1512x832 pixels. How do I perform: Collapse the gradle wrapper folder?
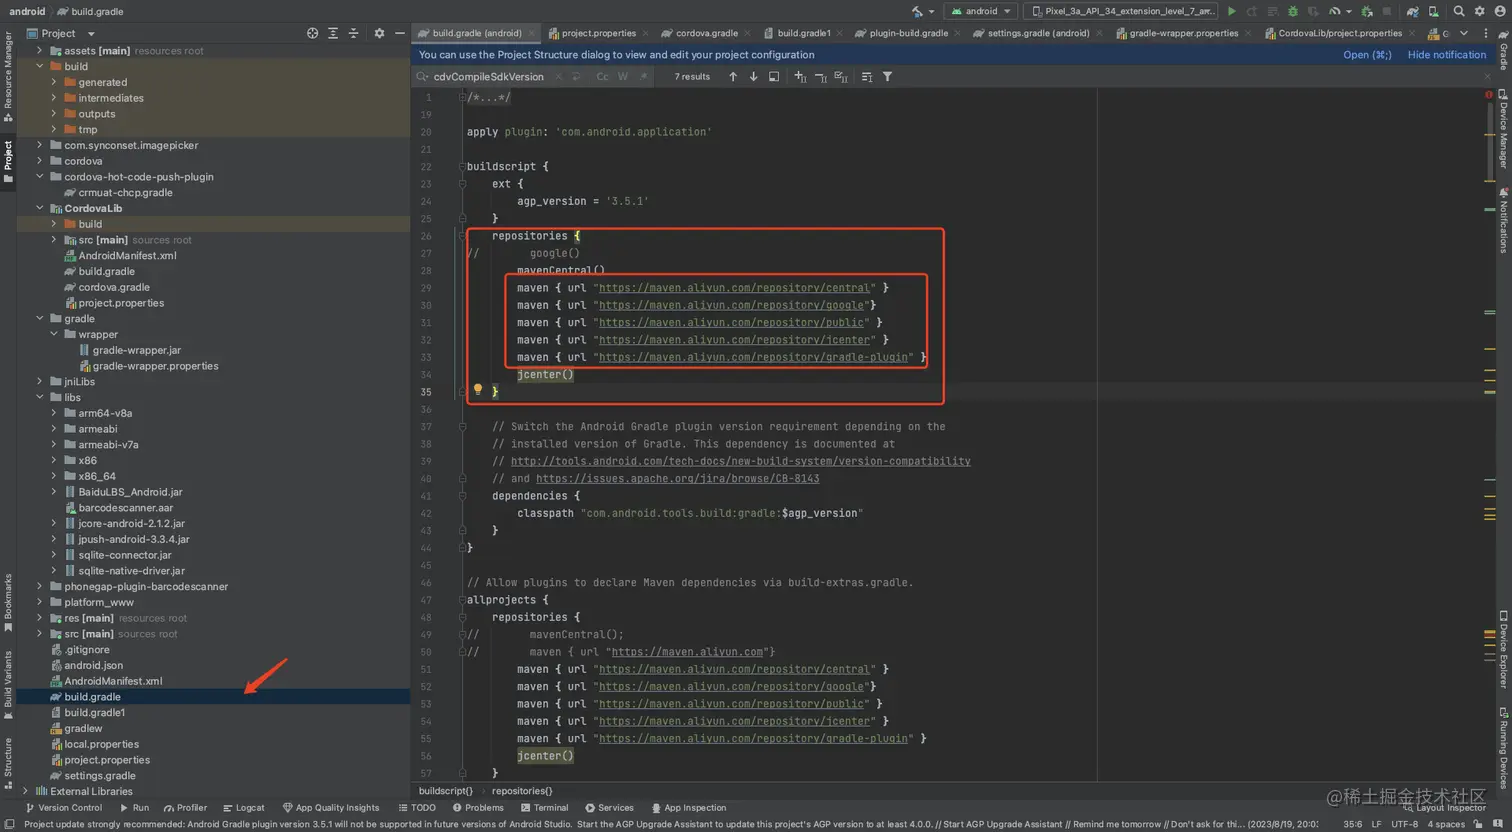coord(54,334)
